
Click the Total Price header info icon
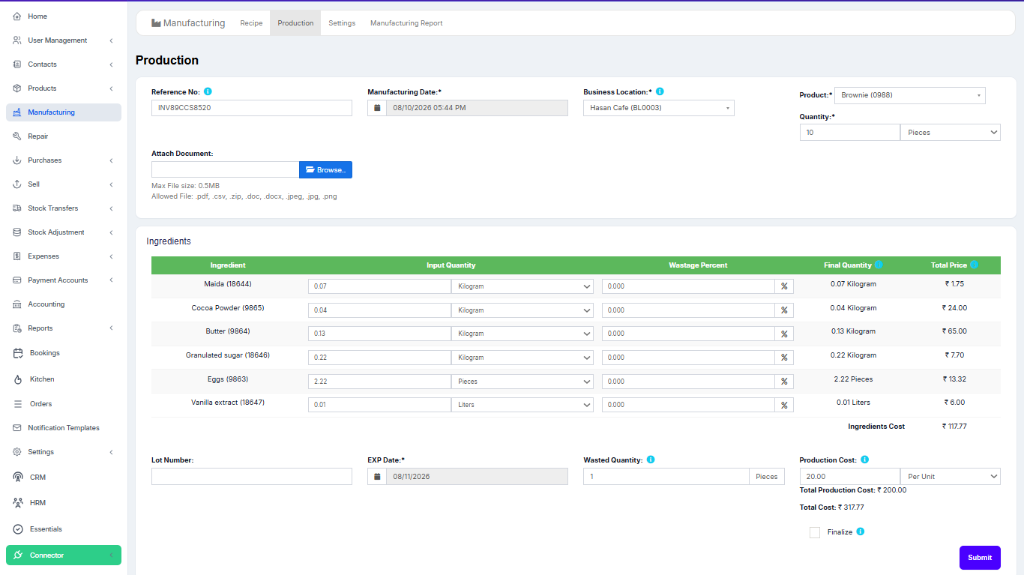pyautogui.click(x=974, y=265)
